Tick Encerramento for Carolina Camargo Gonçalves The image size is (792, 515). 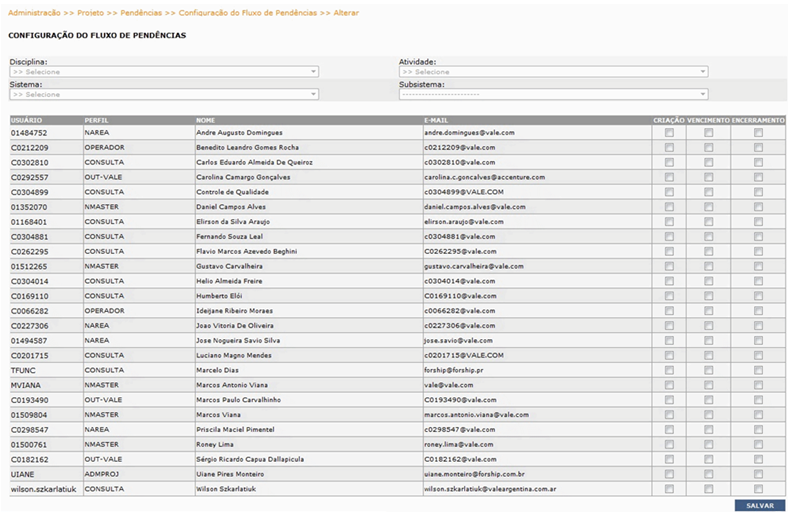758,177
